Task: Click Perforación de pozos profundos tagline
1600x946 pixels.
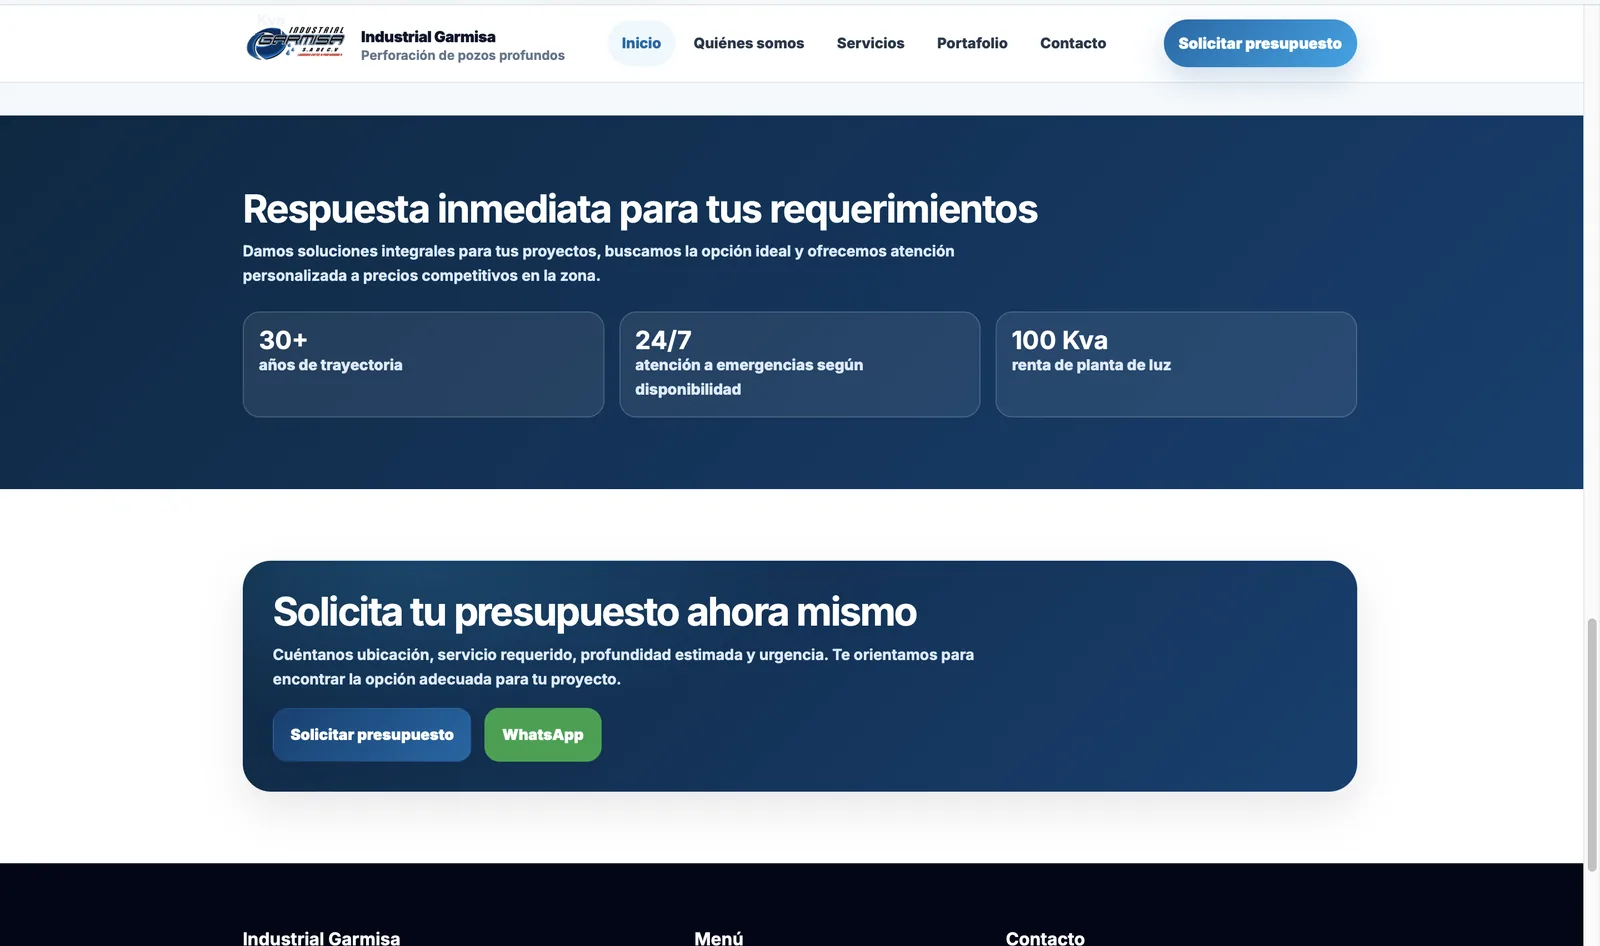Action: [463, 56]
